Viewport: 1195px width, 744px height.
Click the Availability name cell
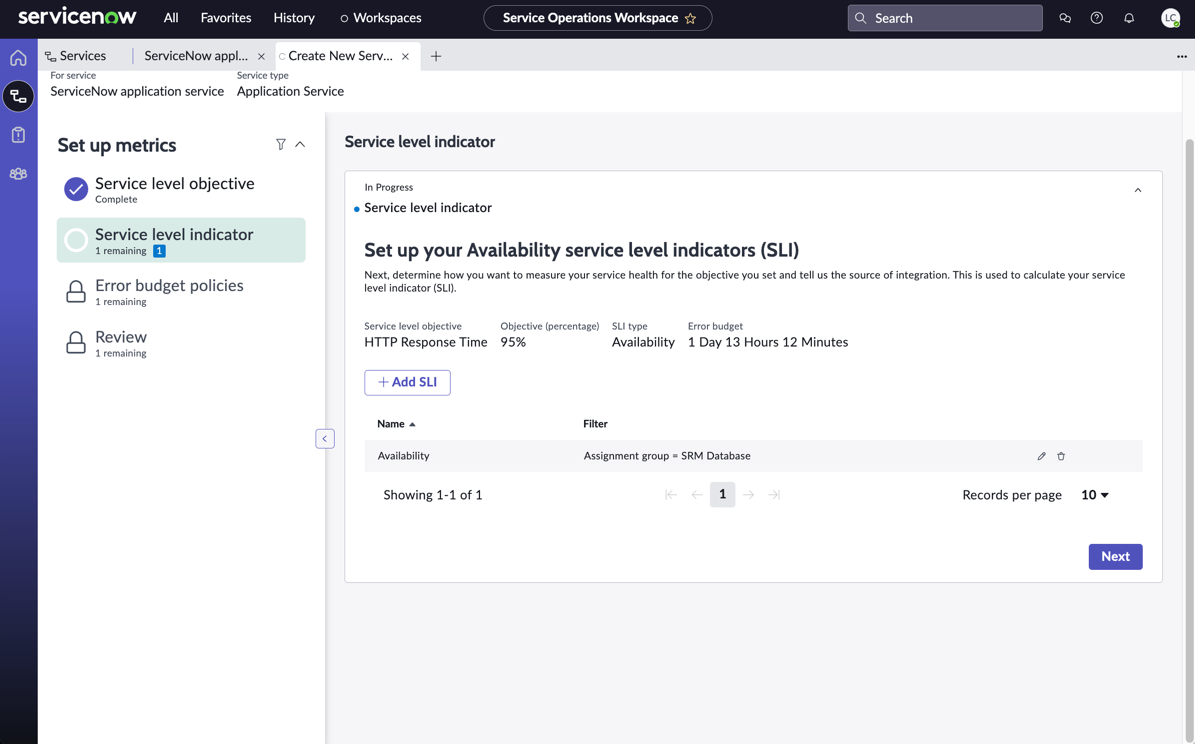pos(403,456)
